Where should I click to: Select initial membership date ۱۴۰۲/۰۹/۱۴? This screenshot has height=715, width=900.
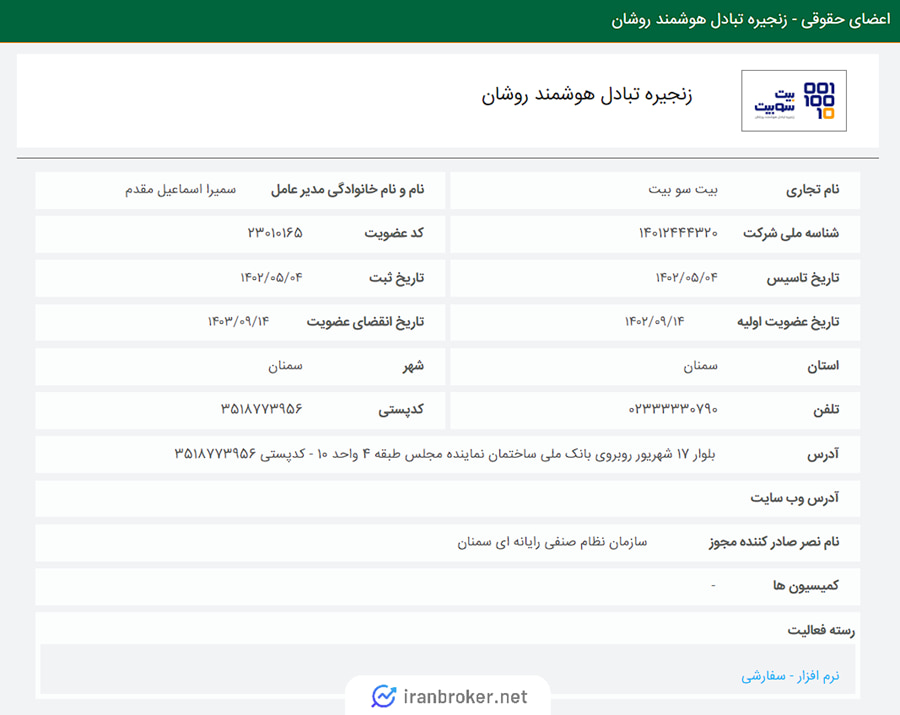(654, 321)
